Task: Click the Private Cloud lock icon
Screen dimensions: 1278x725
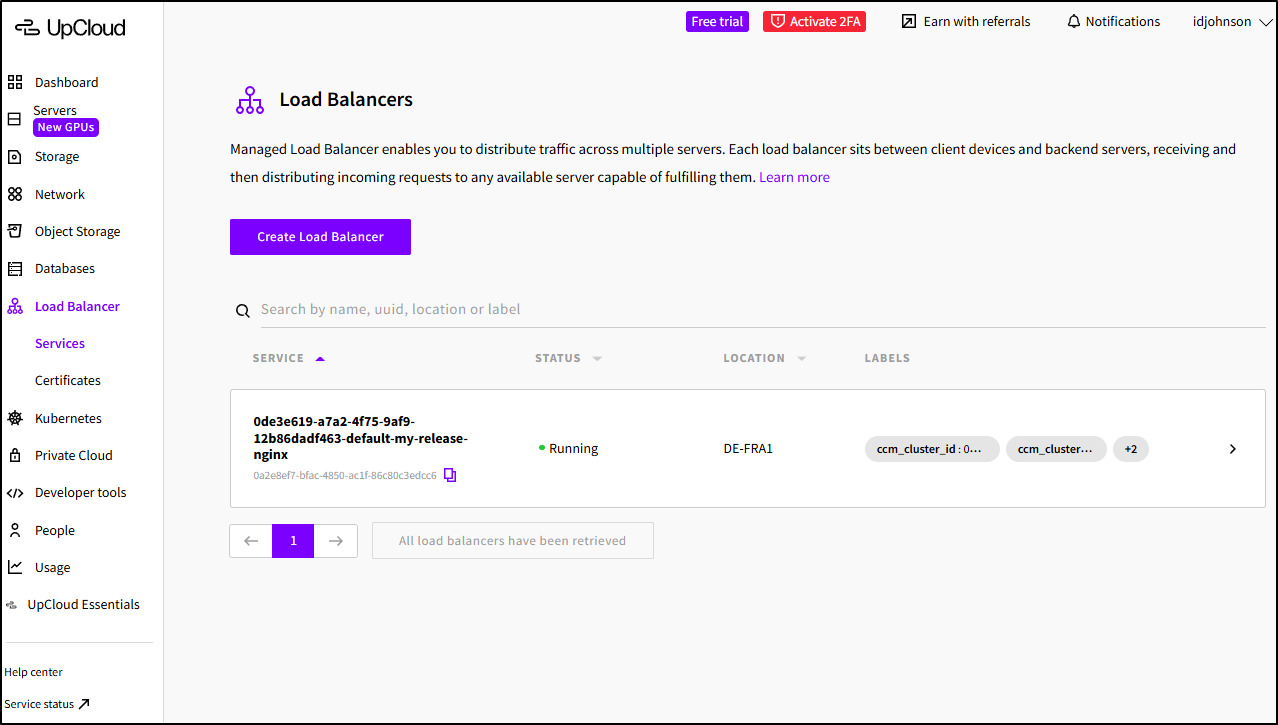Action: (x=15, y=455)
